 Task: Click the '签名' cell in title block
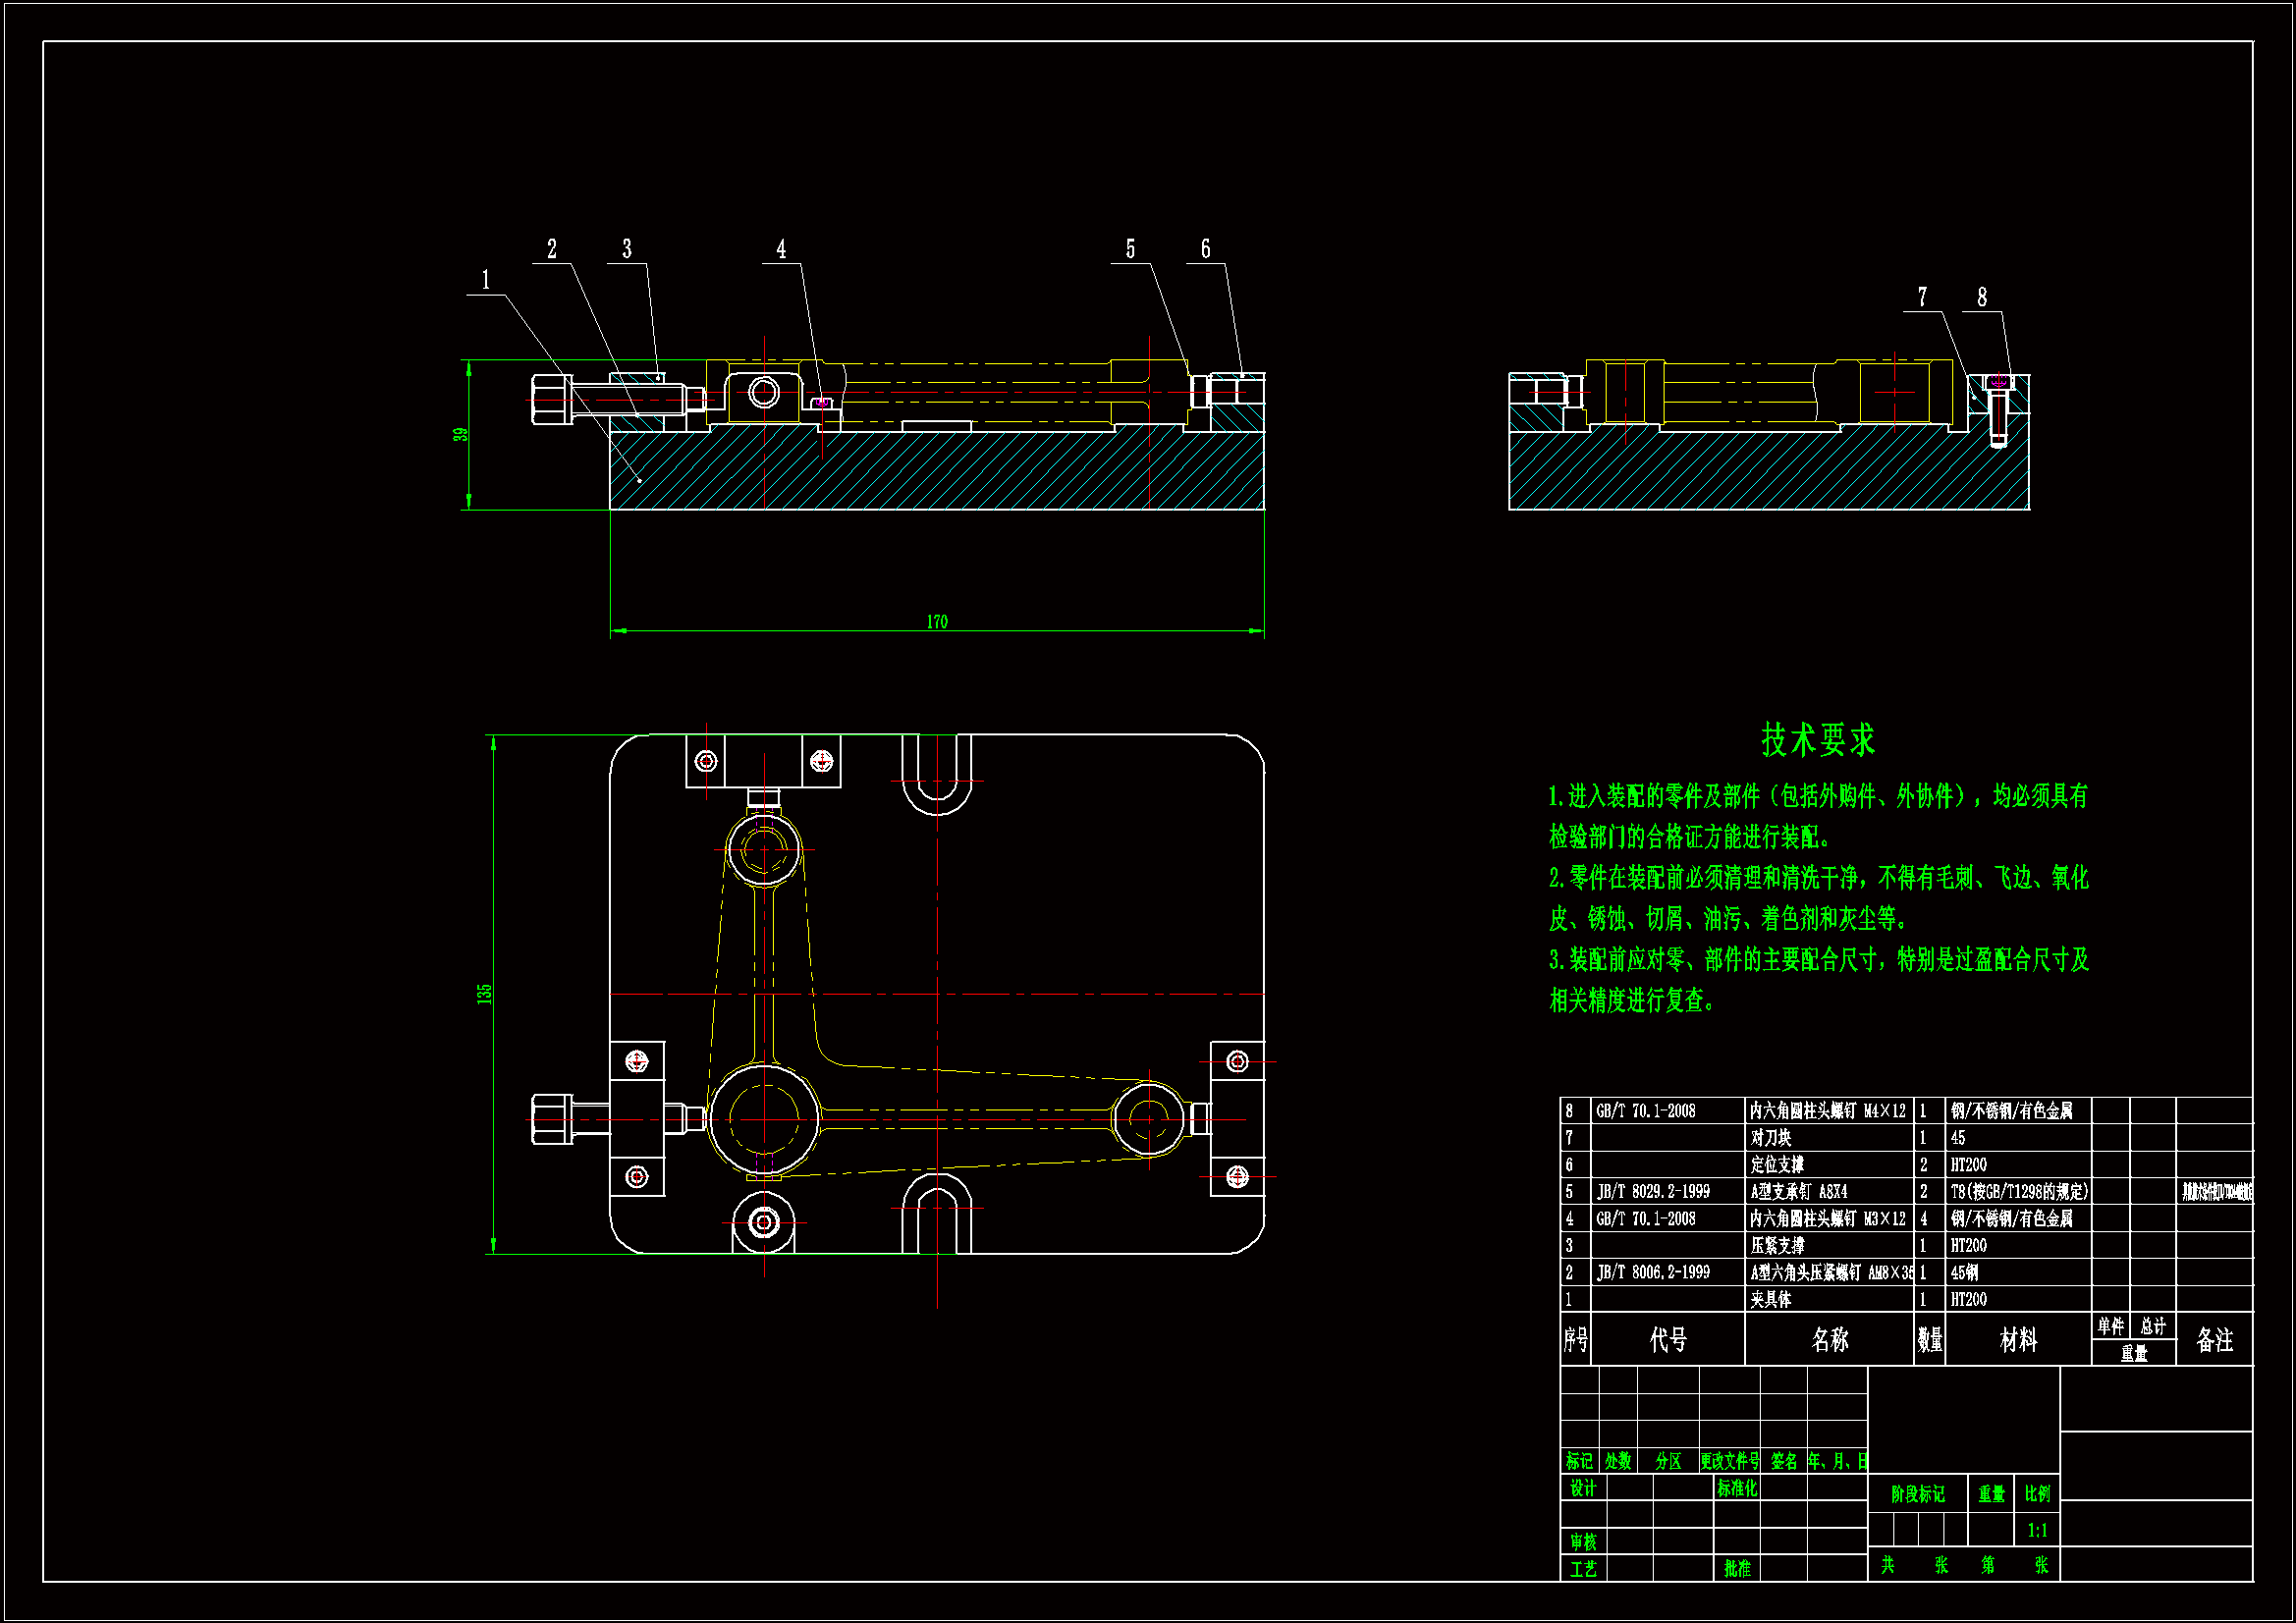click(x=1784, y=1461)
